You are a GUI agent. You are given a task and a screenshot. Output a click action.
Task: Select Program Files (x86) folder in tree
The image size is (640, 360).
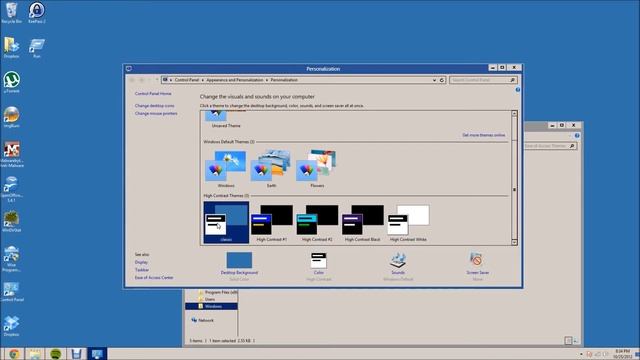tap(218, 292)
